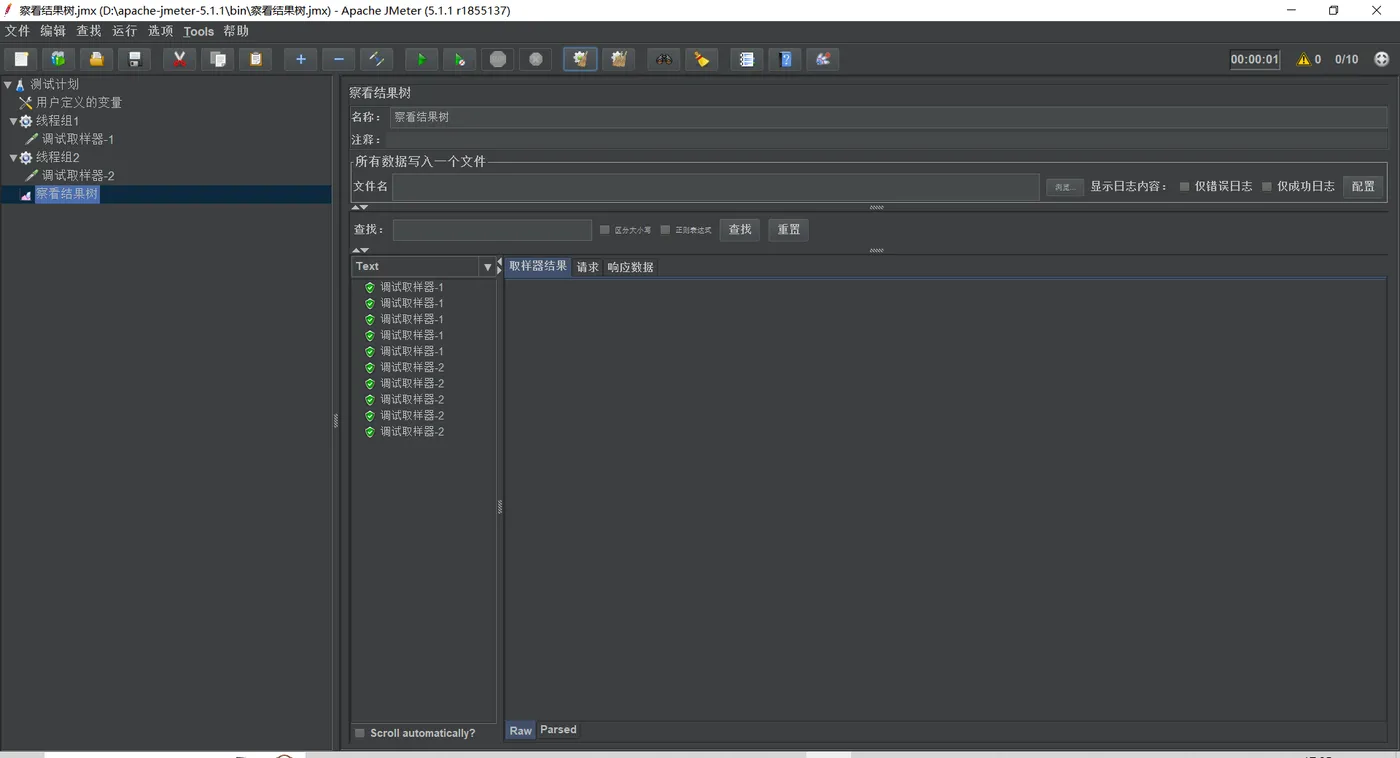The image size is (1400, 758).
Task: Open 帮助 menu
Action: click(236, 31)
